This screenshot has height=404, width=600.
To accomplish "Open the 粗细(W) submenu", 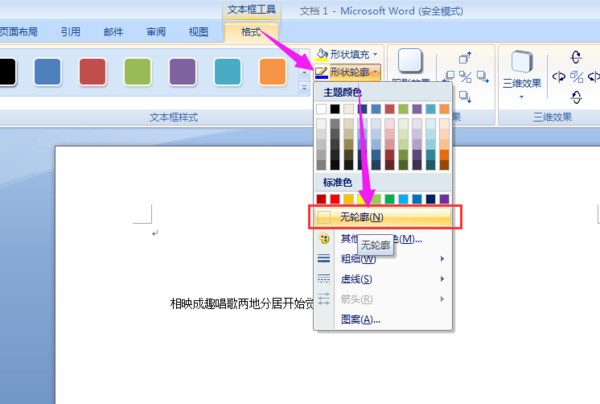I will (x=383, y=259).
